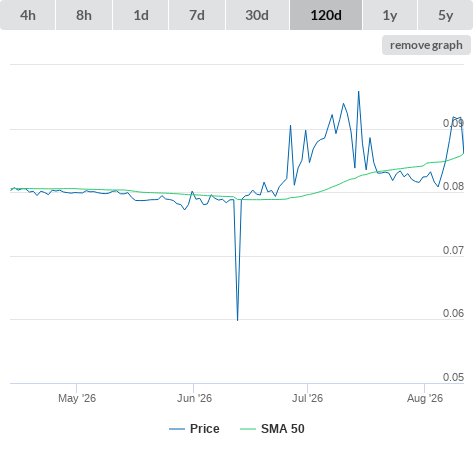Click the remove graph button
The height and width of the screenshot is (455, 474).
pyautogui.click(x=426, y=45)
